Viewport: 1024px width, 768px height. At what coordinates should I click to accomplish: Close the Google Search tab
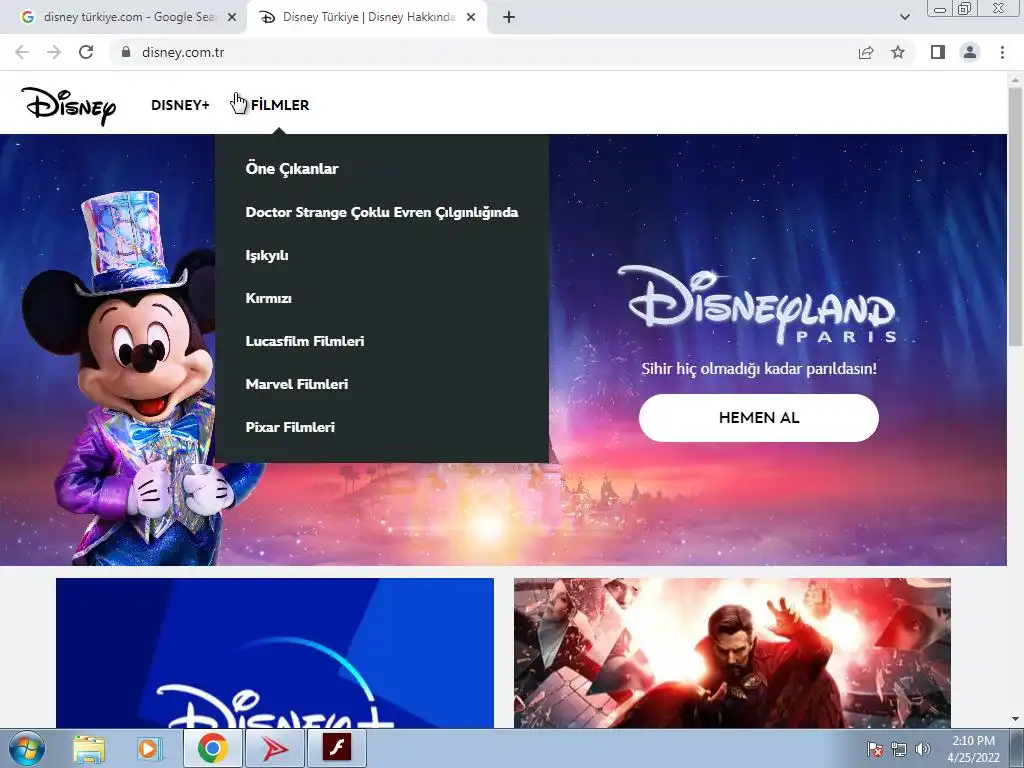pyautogui.click(x=232, y=18)
